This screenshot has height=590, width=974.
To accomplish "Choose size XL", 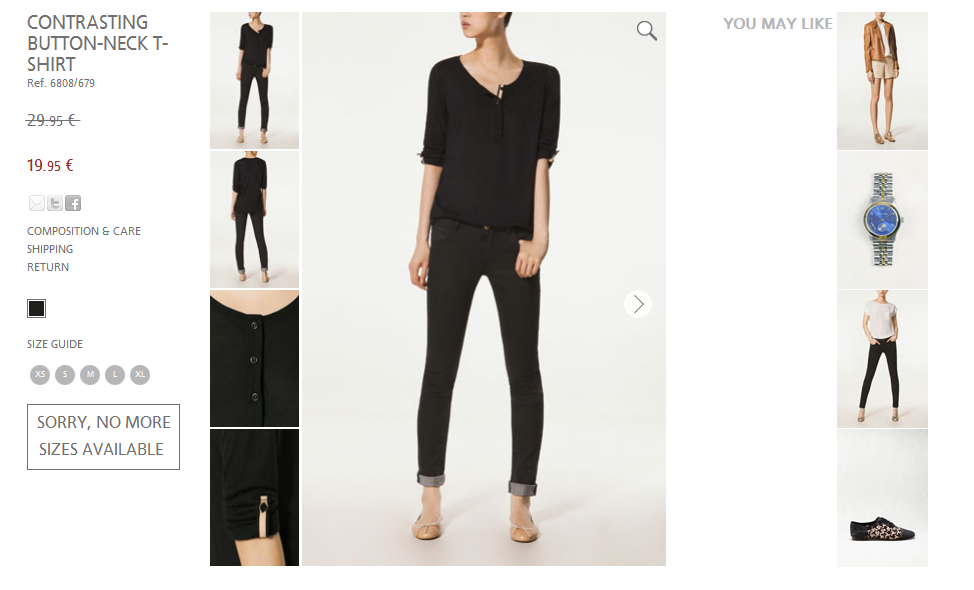I will click(x=140, y=374).
